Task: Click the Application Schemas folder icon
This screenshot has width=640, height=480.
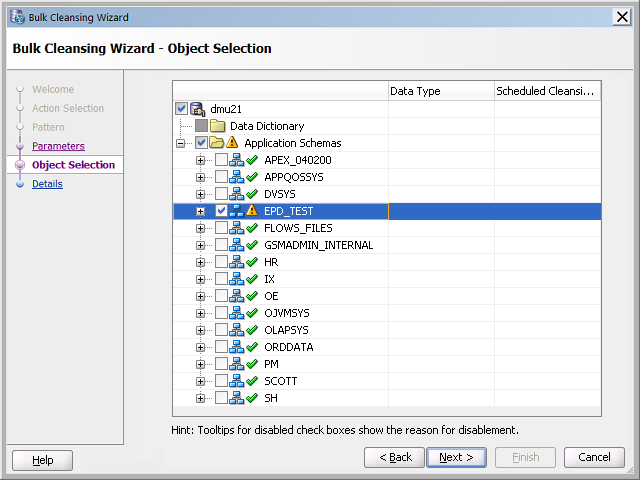Action: (217, 143)
